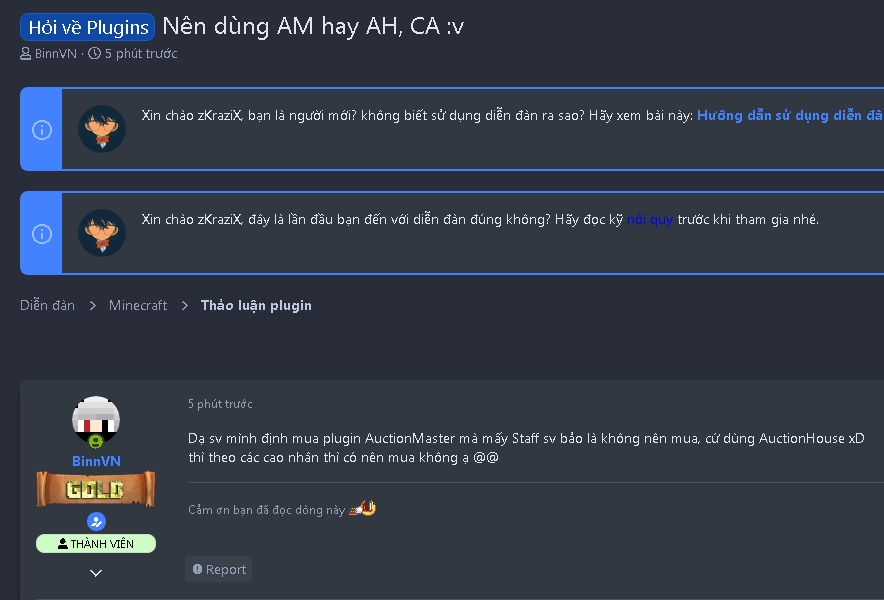Click the "THÀNH VIÊN" member badge
884x600 pixels.
point(96,544)
